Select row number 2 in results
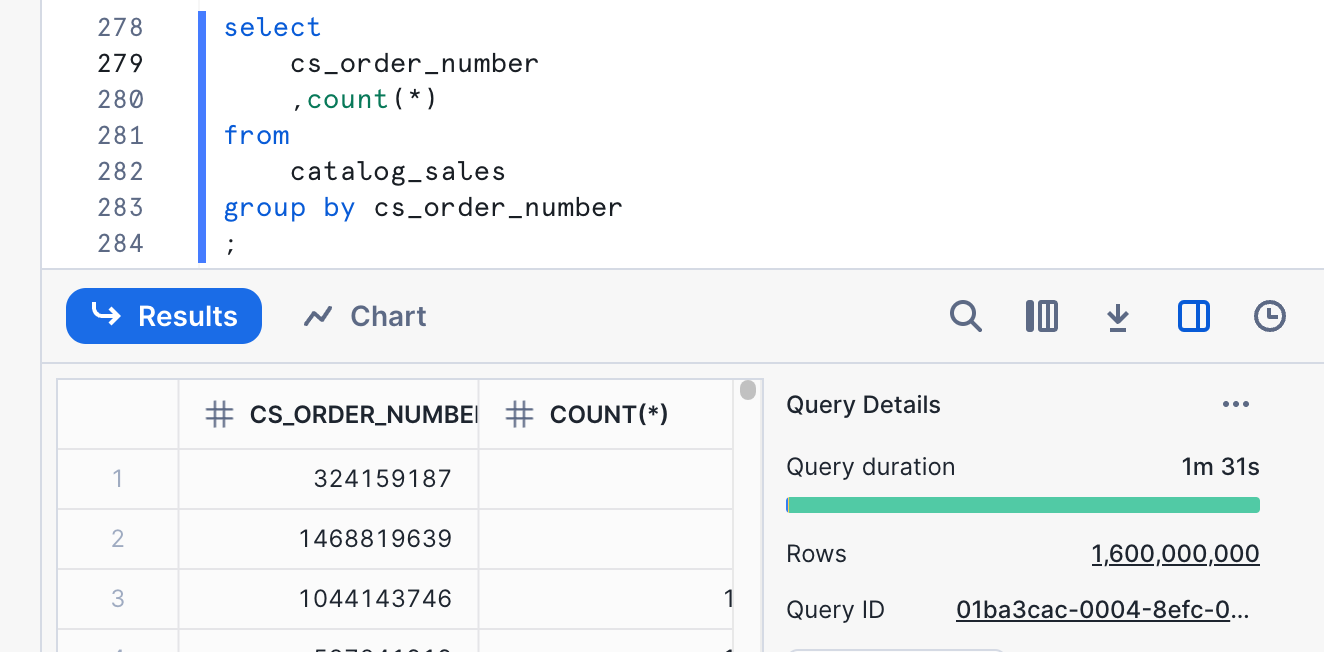The width and height of the screenshot is (1324, 652). [x=117, y=539]
